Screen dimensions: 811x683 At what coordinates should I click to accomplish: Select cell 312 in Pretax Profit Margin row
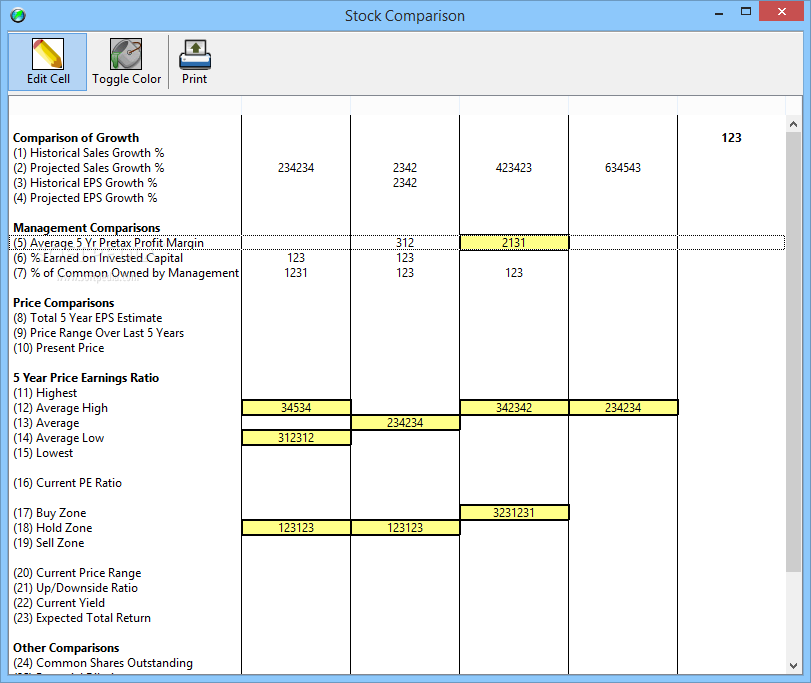pyautogui.click(x=405, y=242)
